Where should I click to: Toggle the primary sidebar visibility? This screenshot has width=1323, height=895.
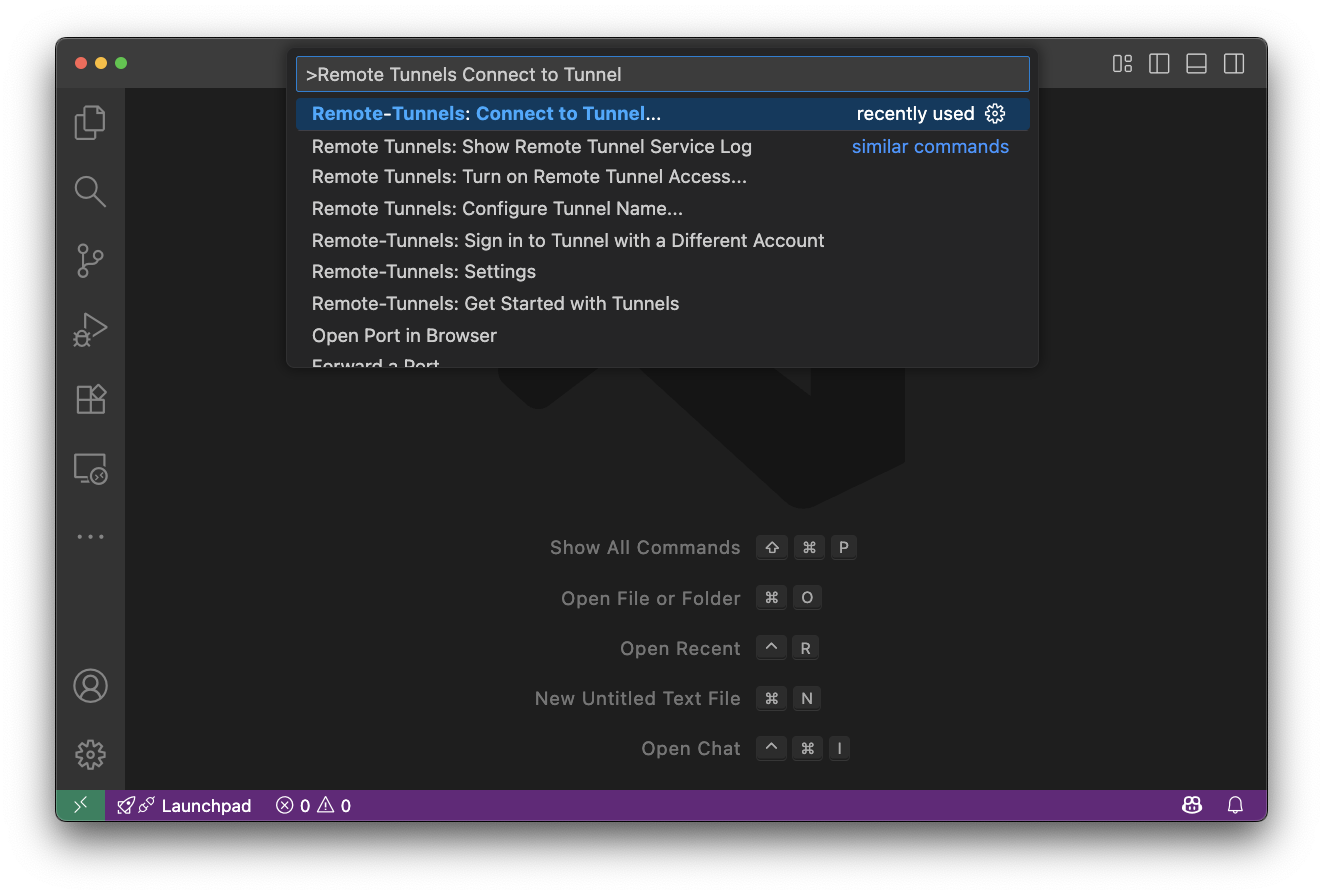[1158, 63]
